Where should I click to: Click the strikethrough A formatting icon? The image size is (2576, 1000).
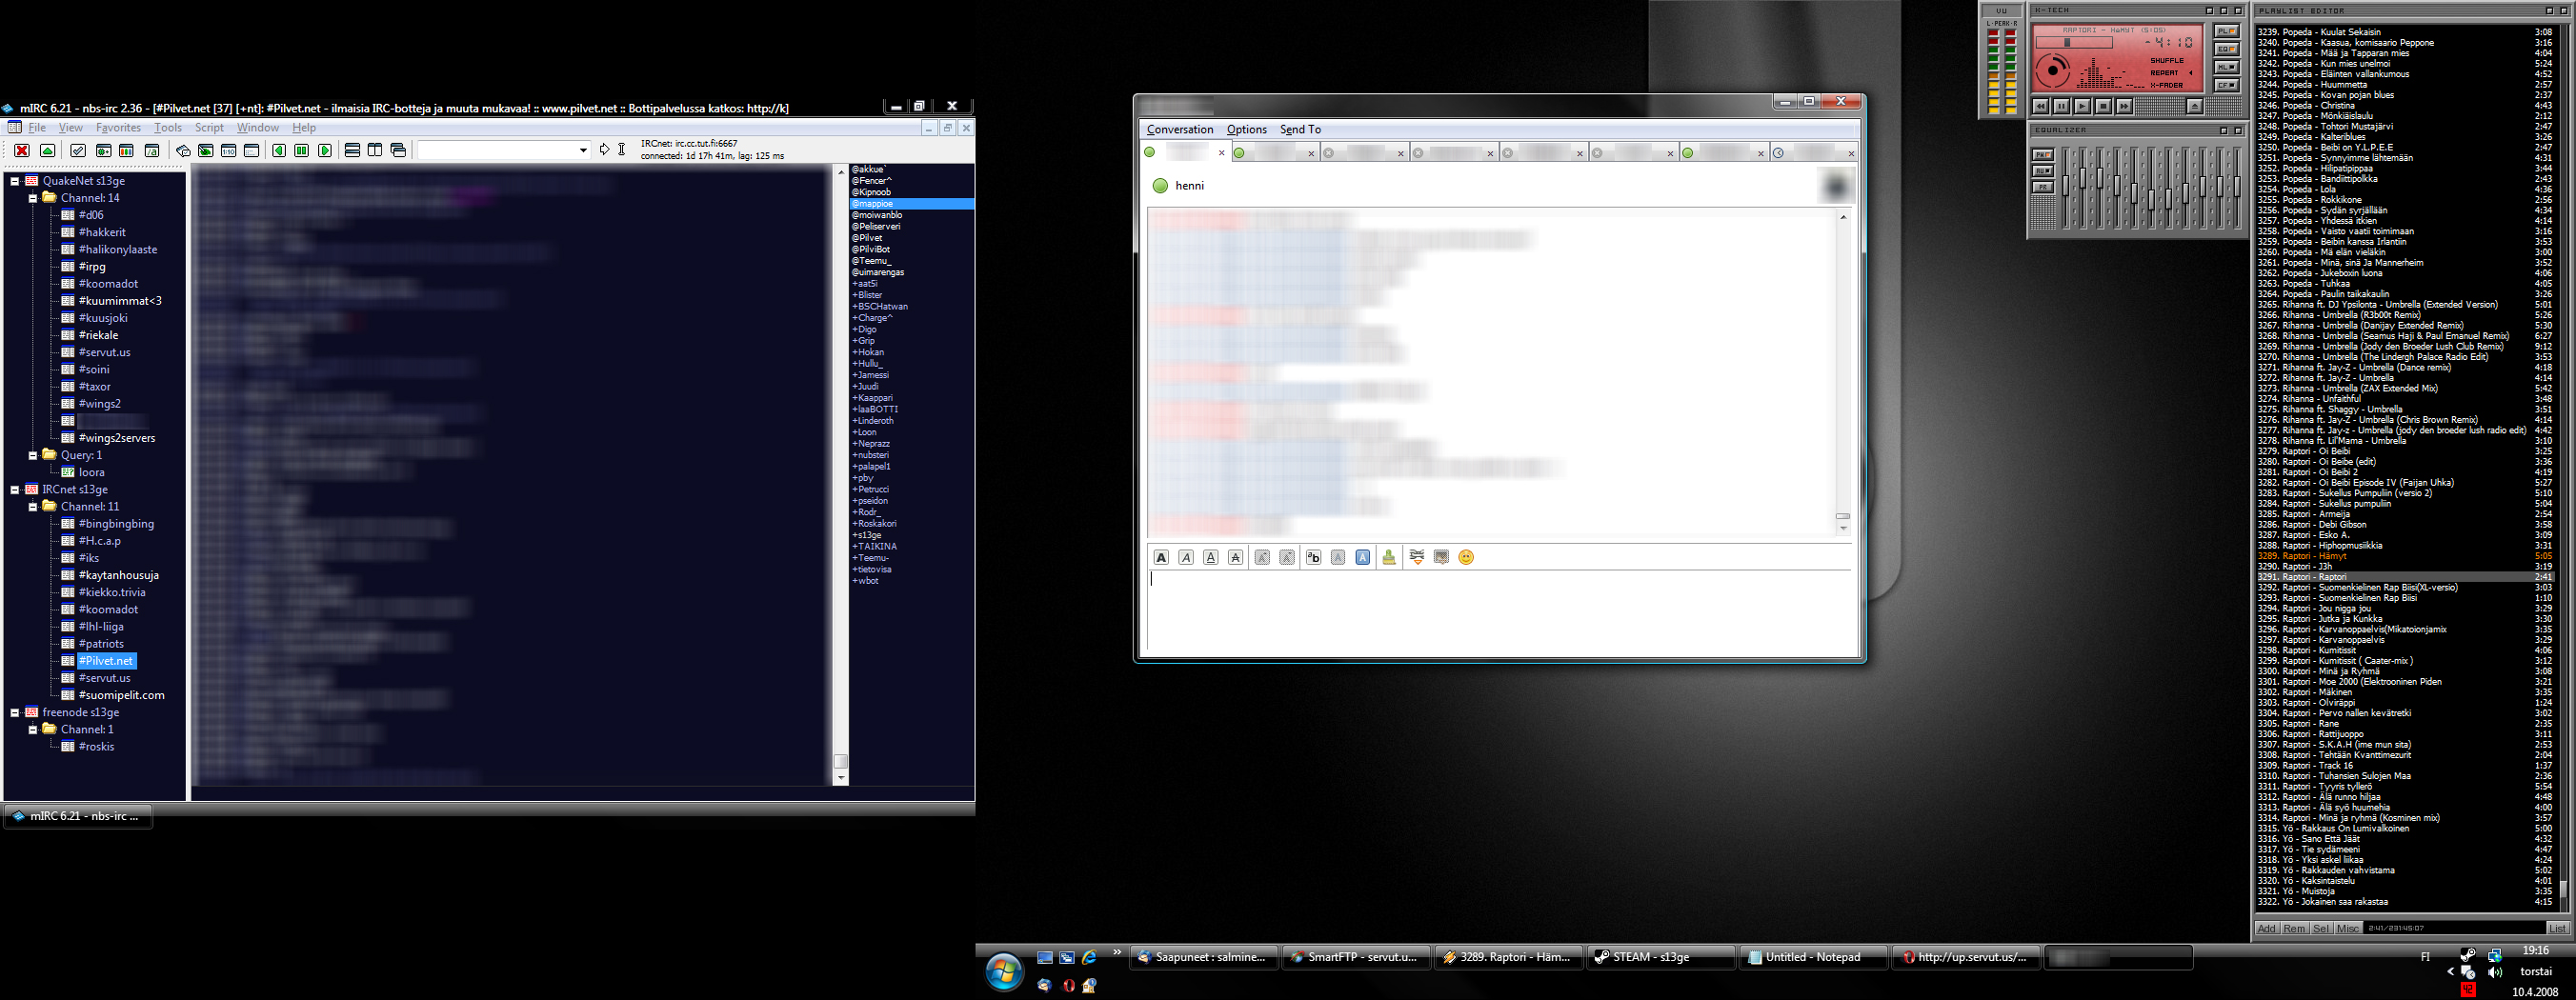(x=1236, y=558)
